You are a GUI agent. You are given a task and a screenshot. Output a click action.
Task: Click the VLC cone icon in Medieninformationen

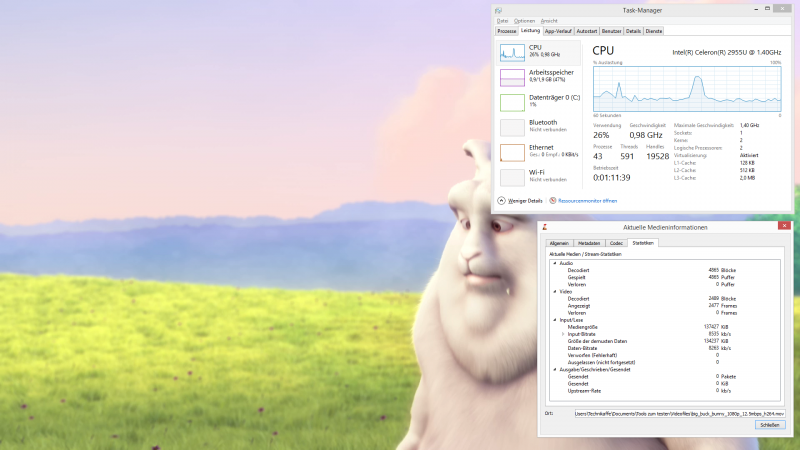545,227
